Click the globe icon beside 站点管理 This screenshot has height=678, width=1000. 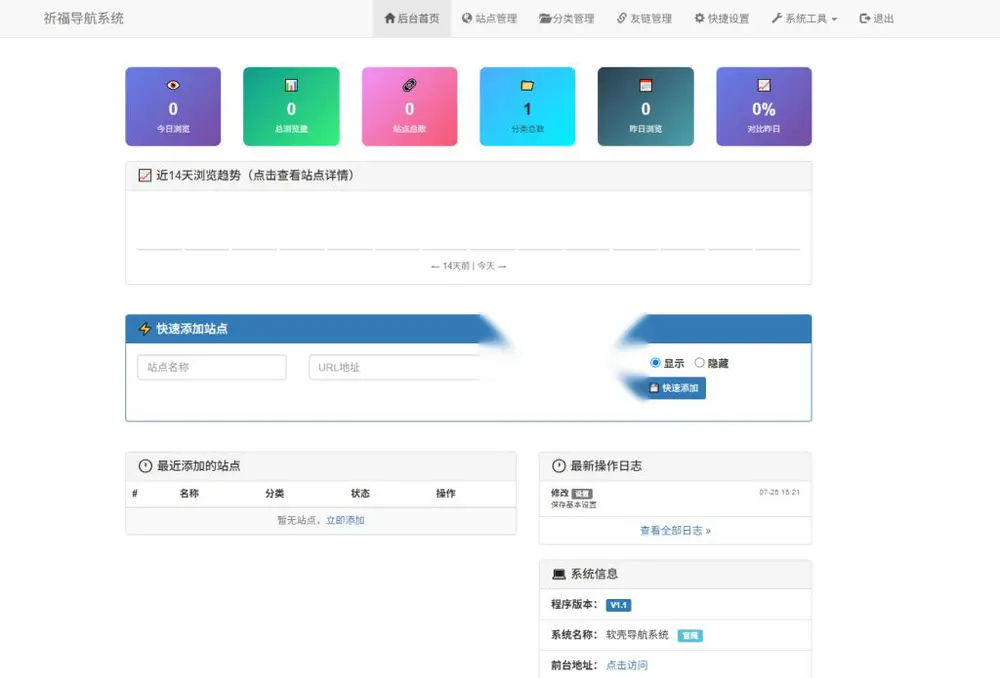(x=467, y=18)
